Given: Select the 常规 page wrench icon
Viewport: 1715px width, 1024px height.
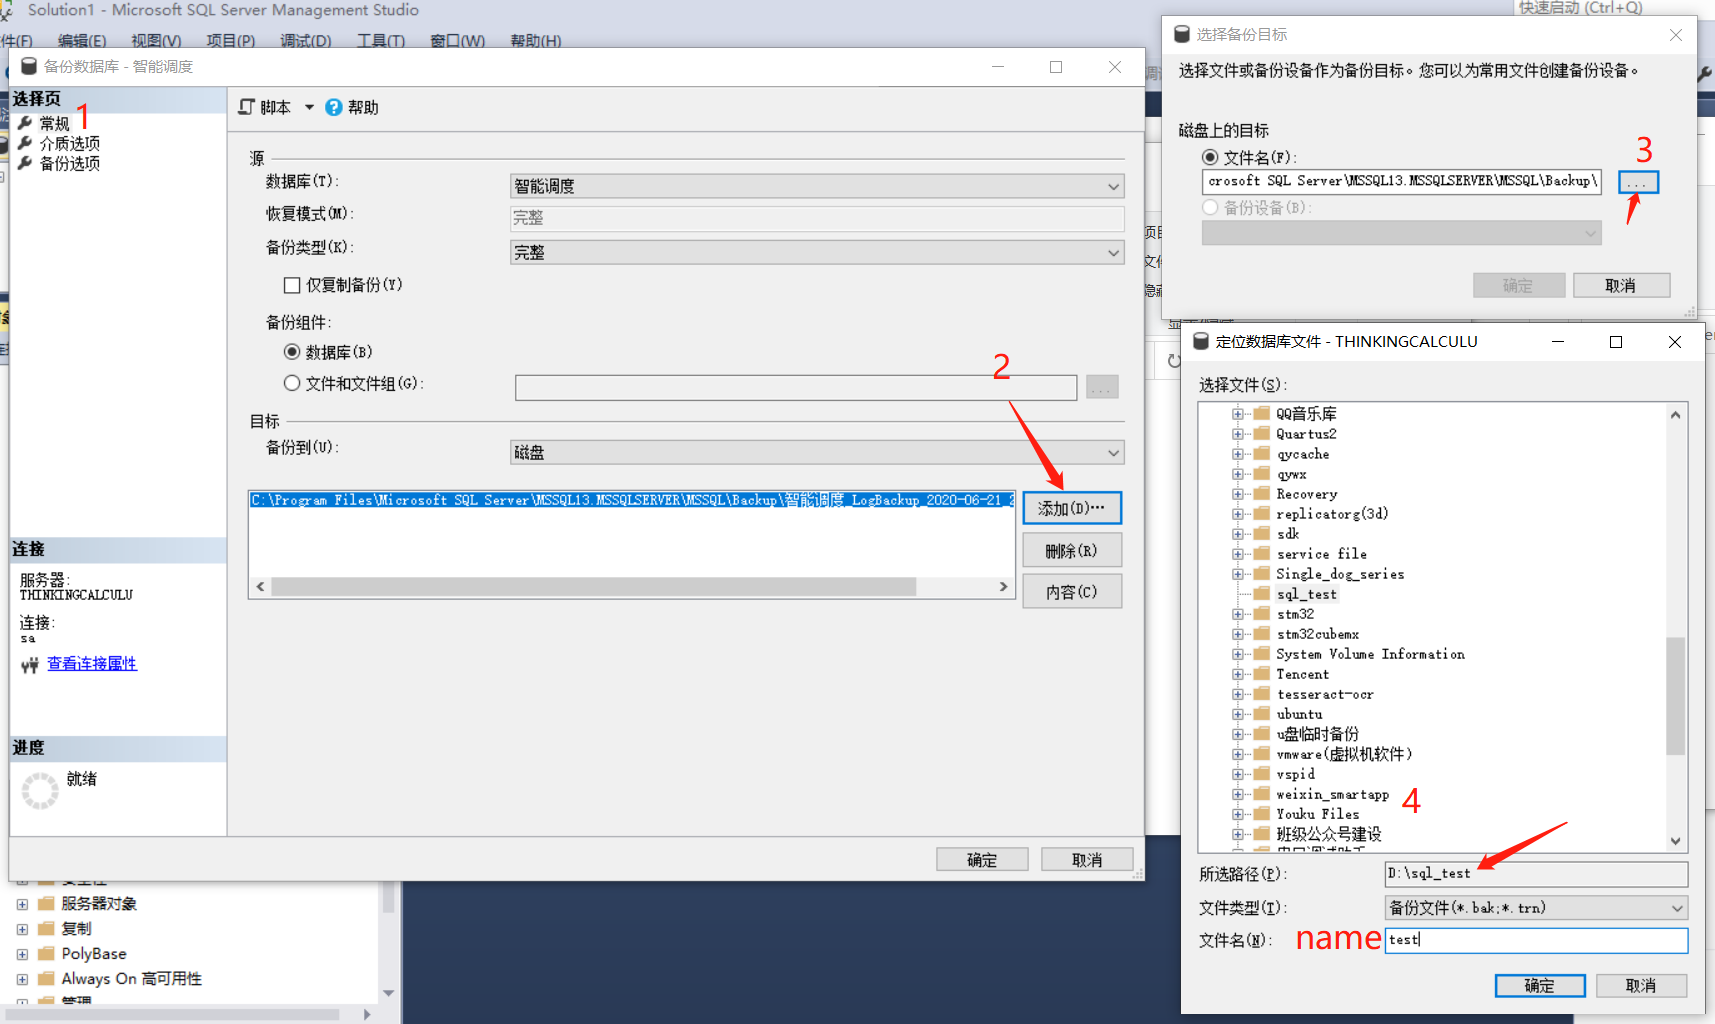Looking at the screenshot, I should pos(26,123).
